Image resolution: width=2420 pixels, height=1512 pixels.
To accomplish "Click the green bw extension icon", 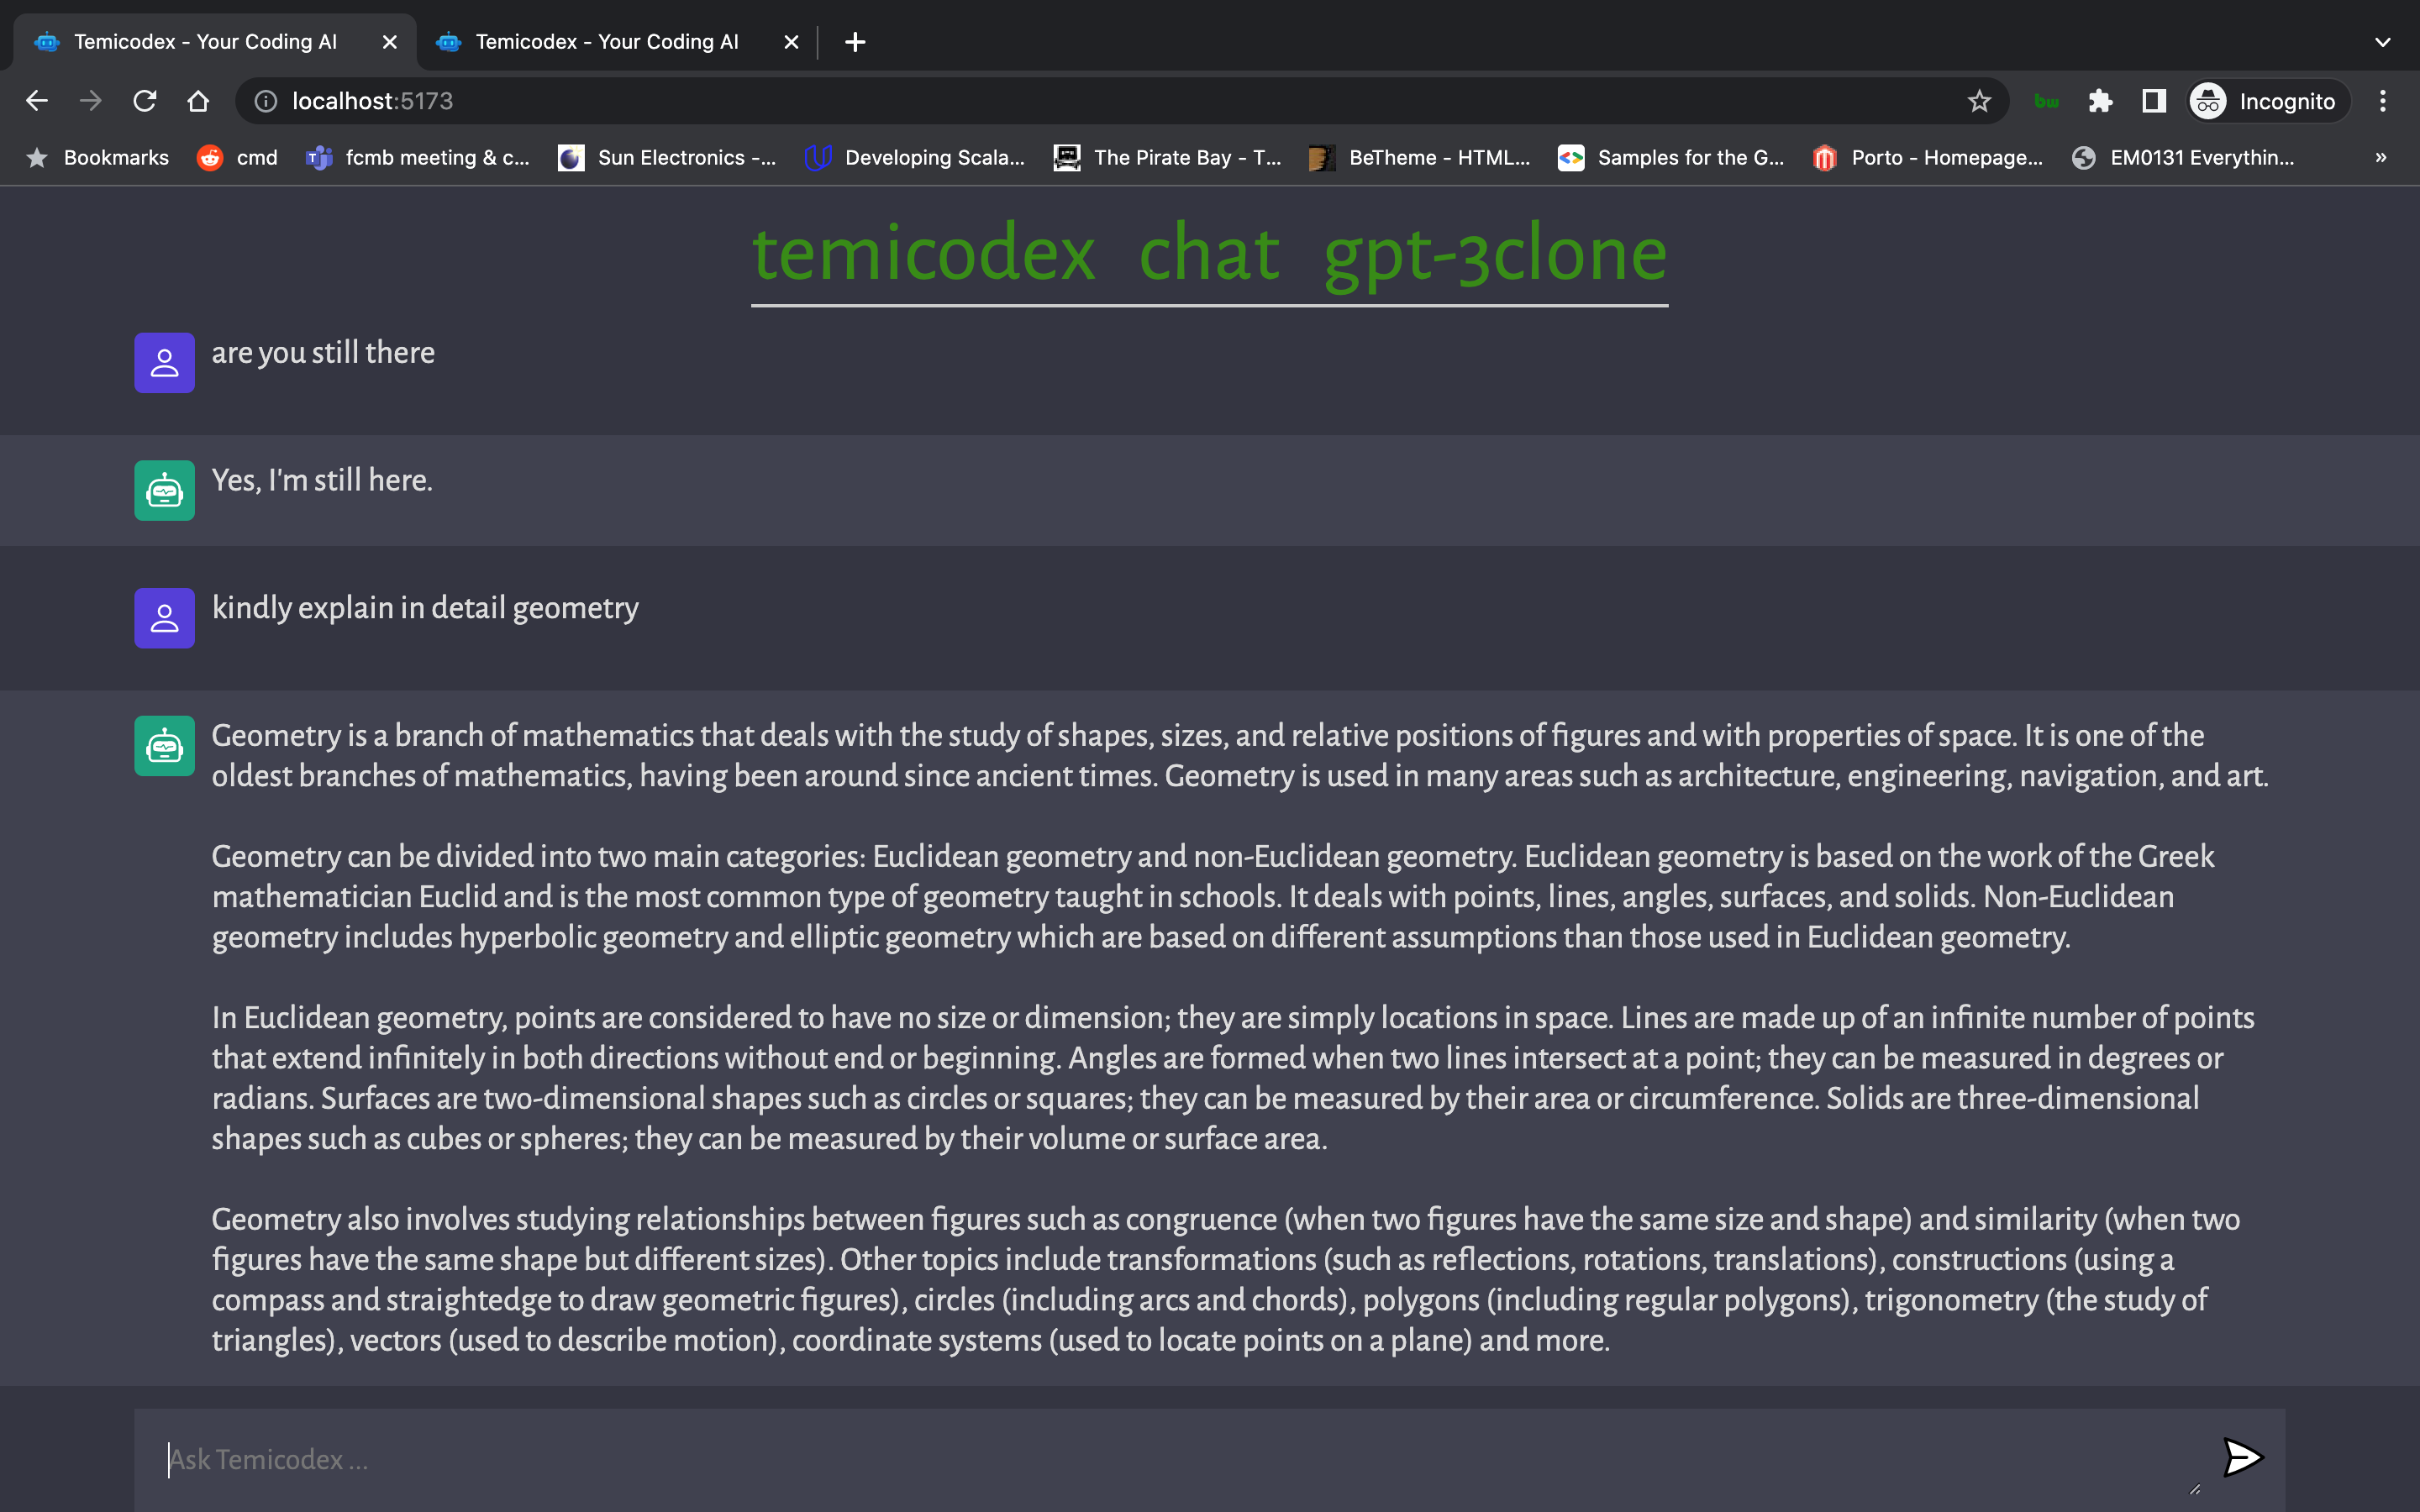I will click(x=2046, y=101).
